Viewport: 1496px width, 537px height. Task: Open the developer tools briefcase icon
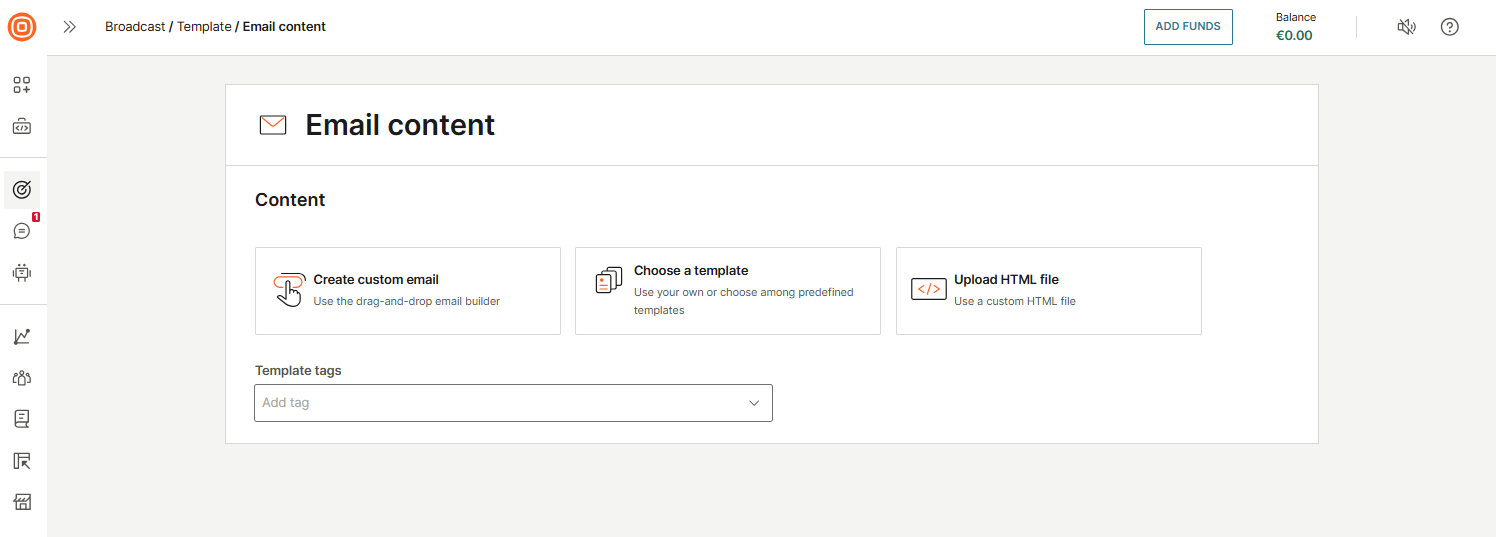point(22,127)
